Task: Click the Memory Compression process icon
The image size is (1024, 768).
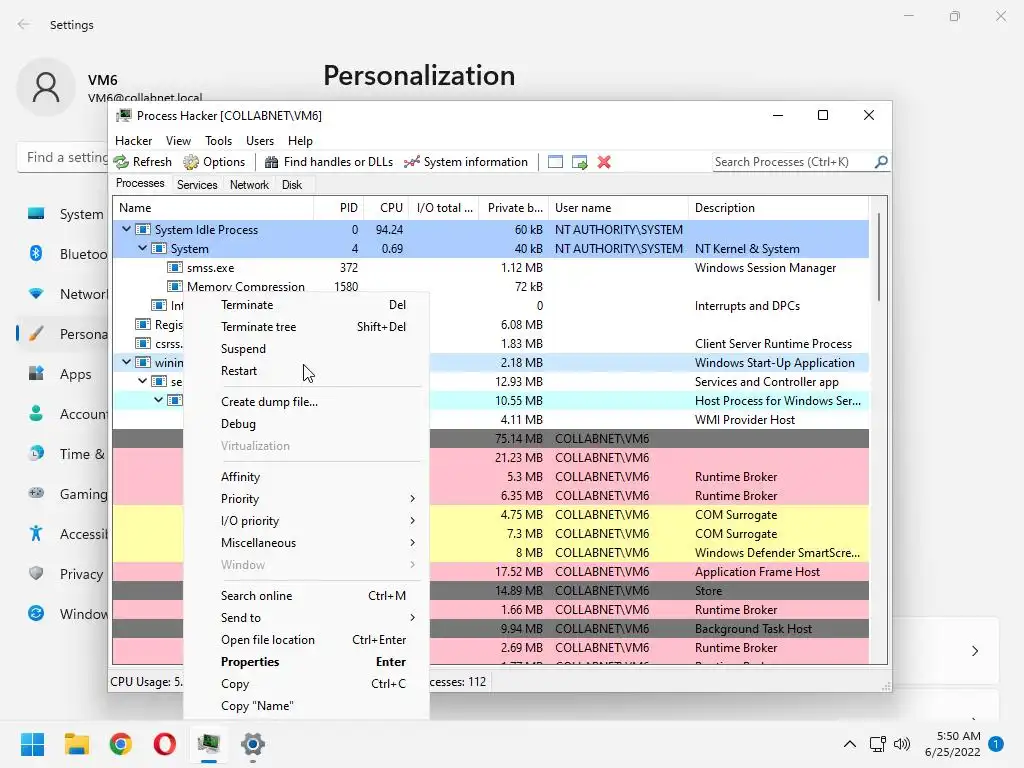Action: [x=174, y=287]
